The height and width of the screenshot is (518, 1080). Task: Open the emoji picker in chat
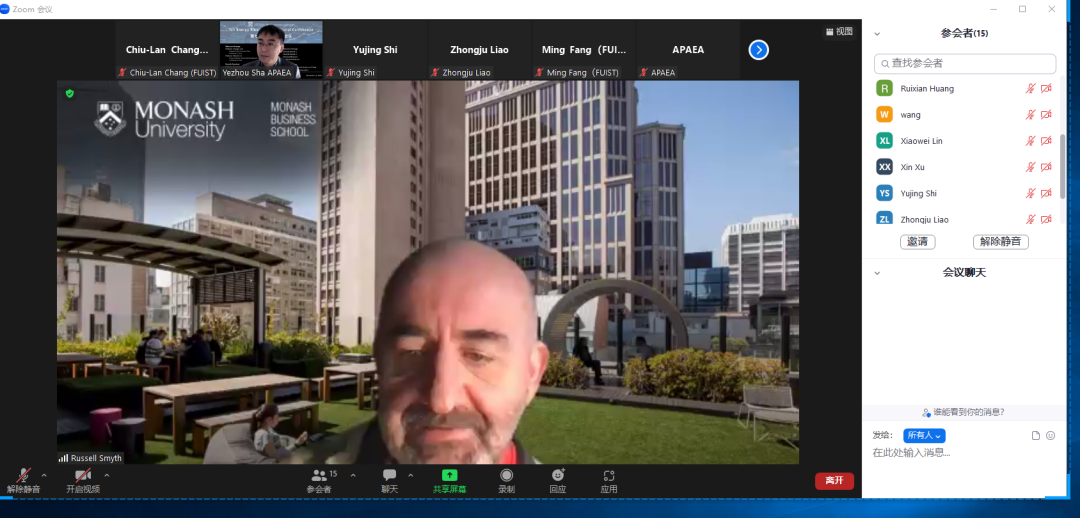[1050, 435]
